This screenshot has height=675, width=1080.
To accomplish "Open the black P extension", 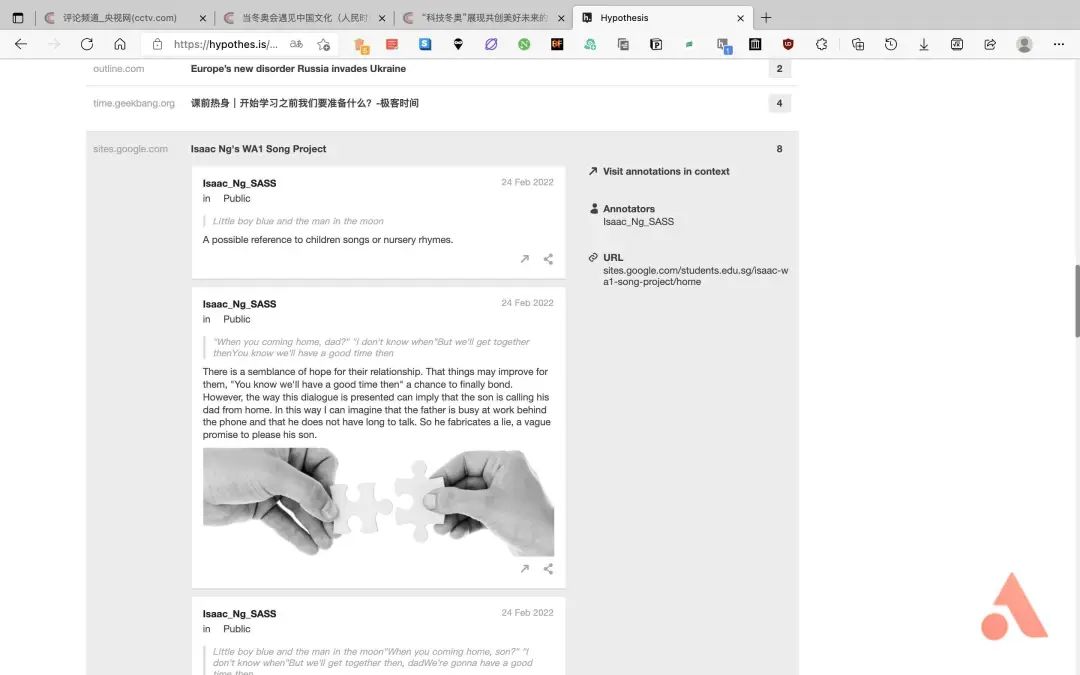I will (x=656, y=44).
